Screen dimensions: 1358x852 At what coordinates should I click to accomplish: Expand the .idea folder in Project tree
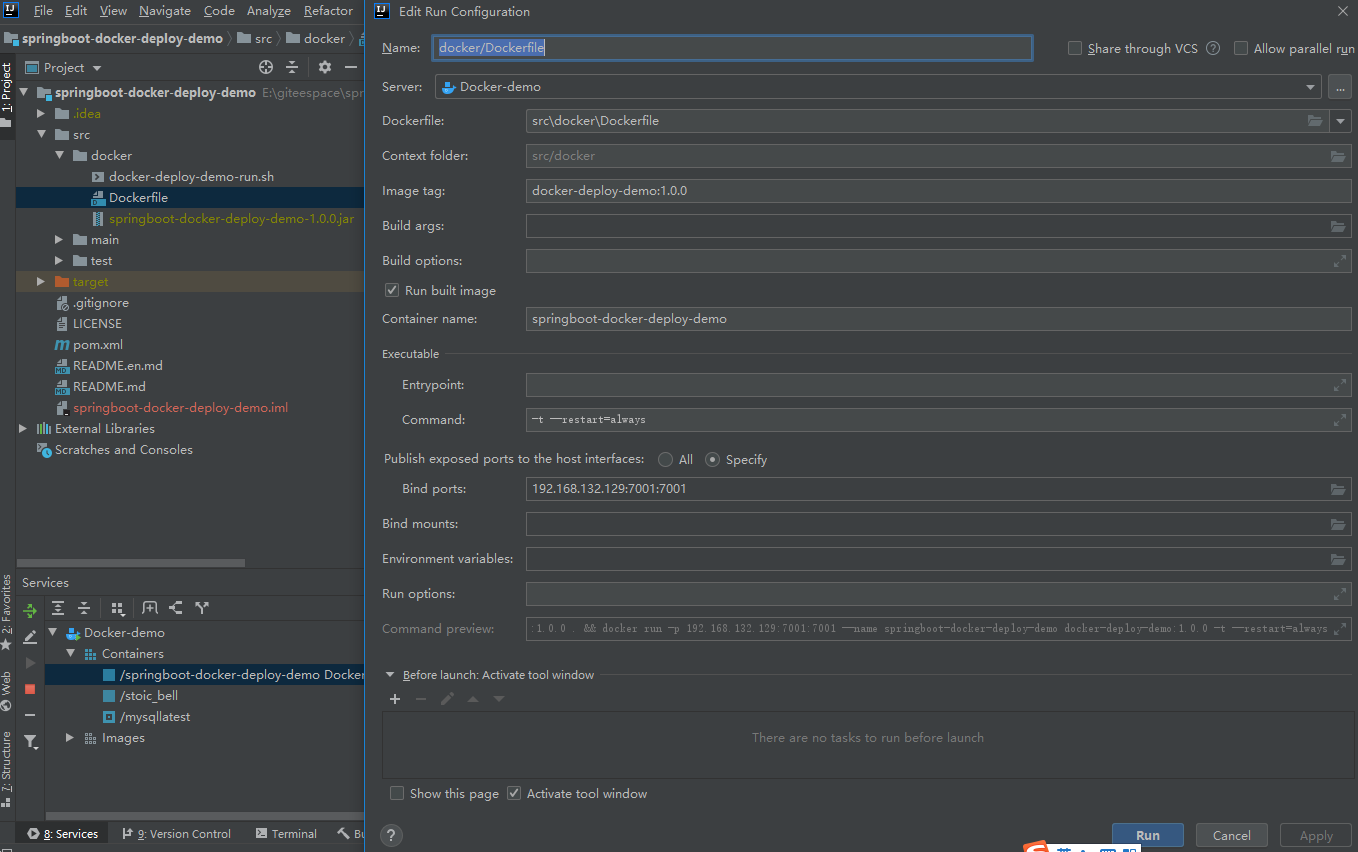point(41,114)
